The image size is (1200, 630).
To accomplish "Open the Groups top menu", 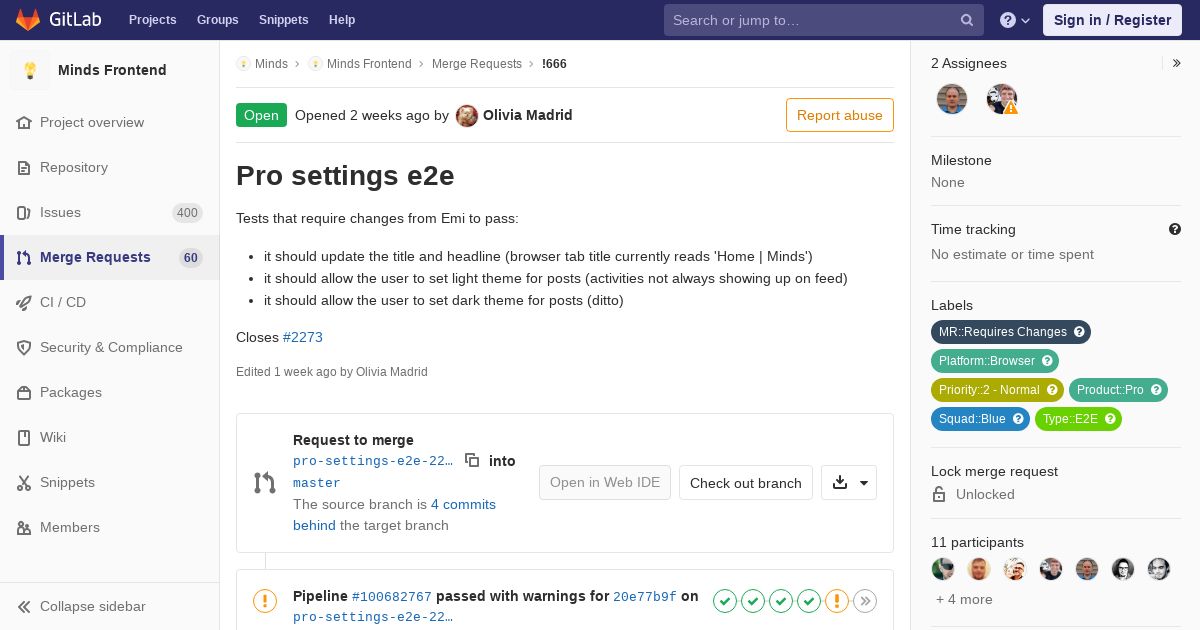I will tap(217, 20).
